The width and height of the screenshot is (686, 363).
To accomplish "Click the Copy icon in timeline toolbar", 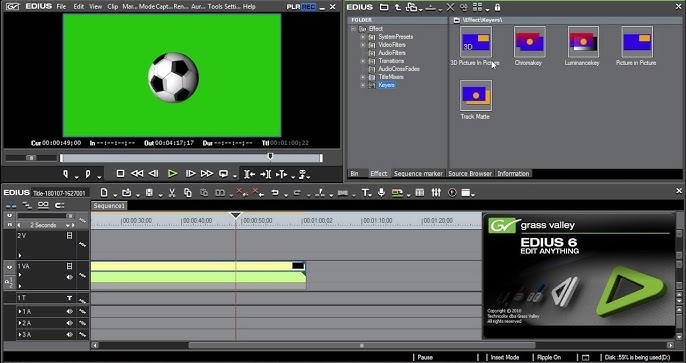I will (188, 192).
